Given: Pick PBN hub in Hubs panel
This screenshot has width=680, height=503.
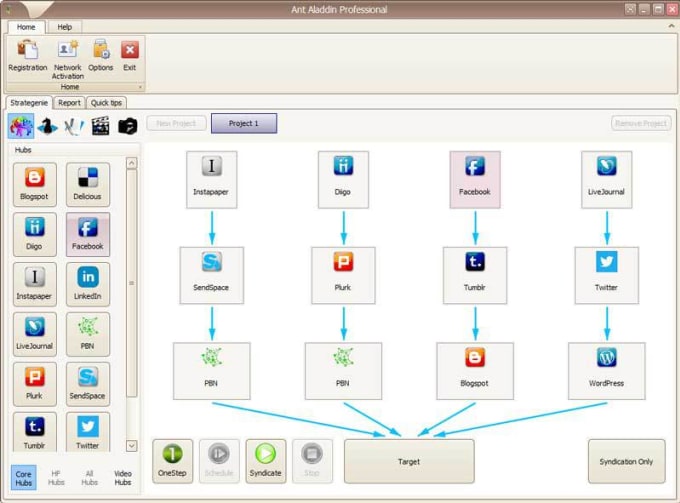Looking at the screenshot, I should 88,334.
